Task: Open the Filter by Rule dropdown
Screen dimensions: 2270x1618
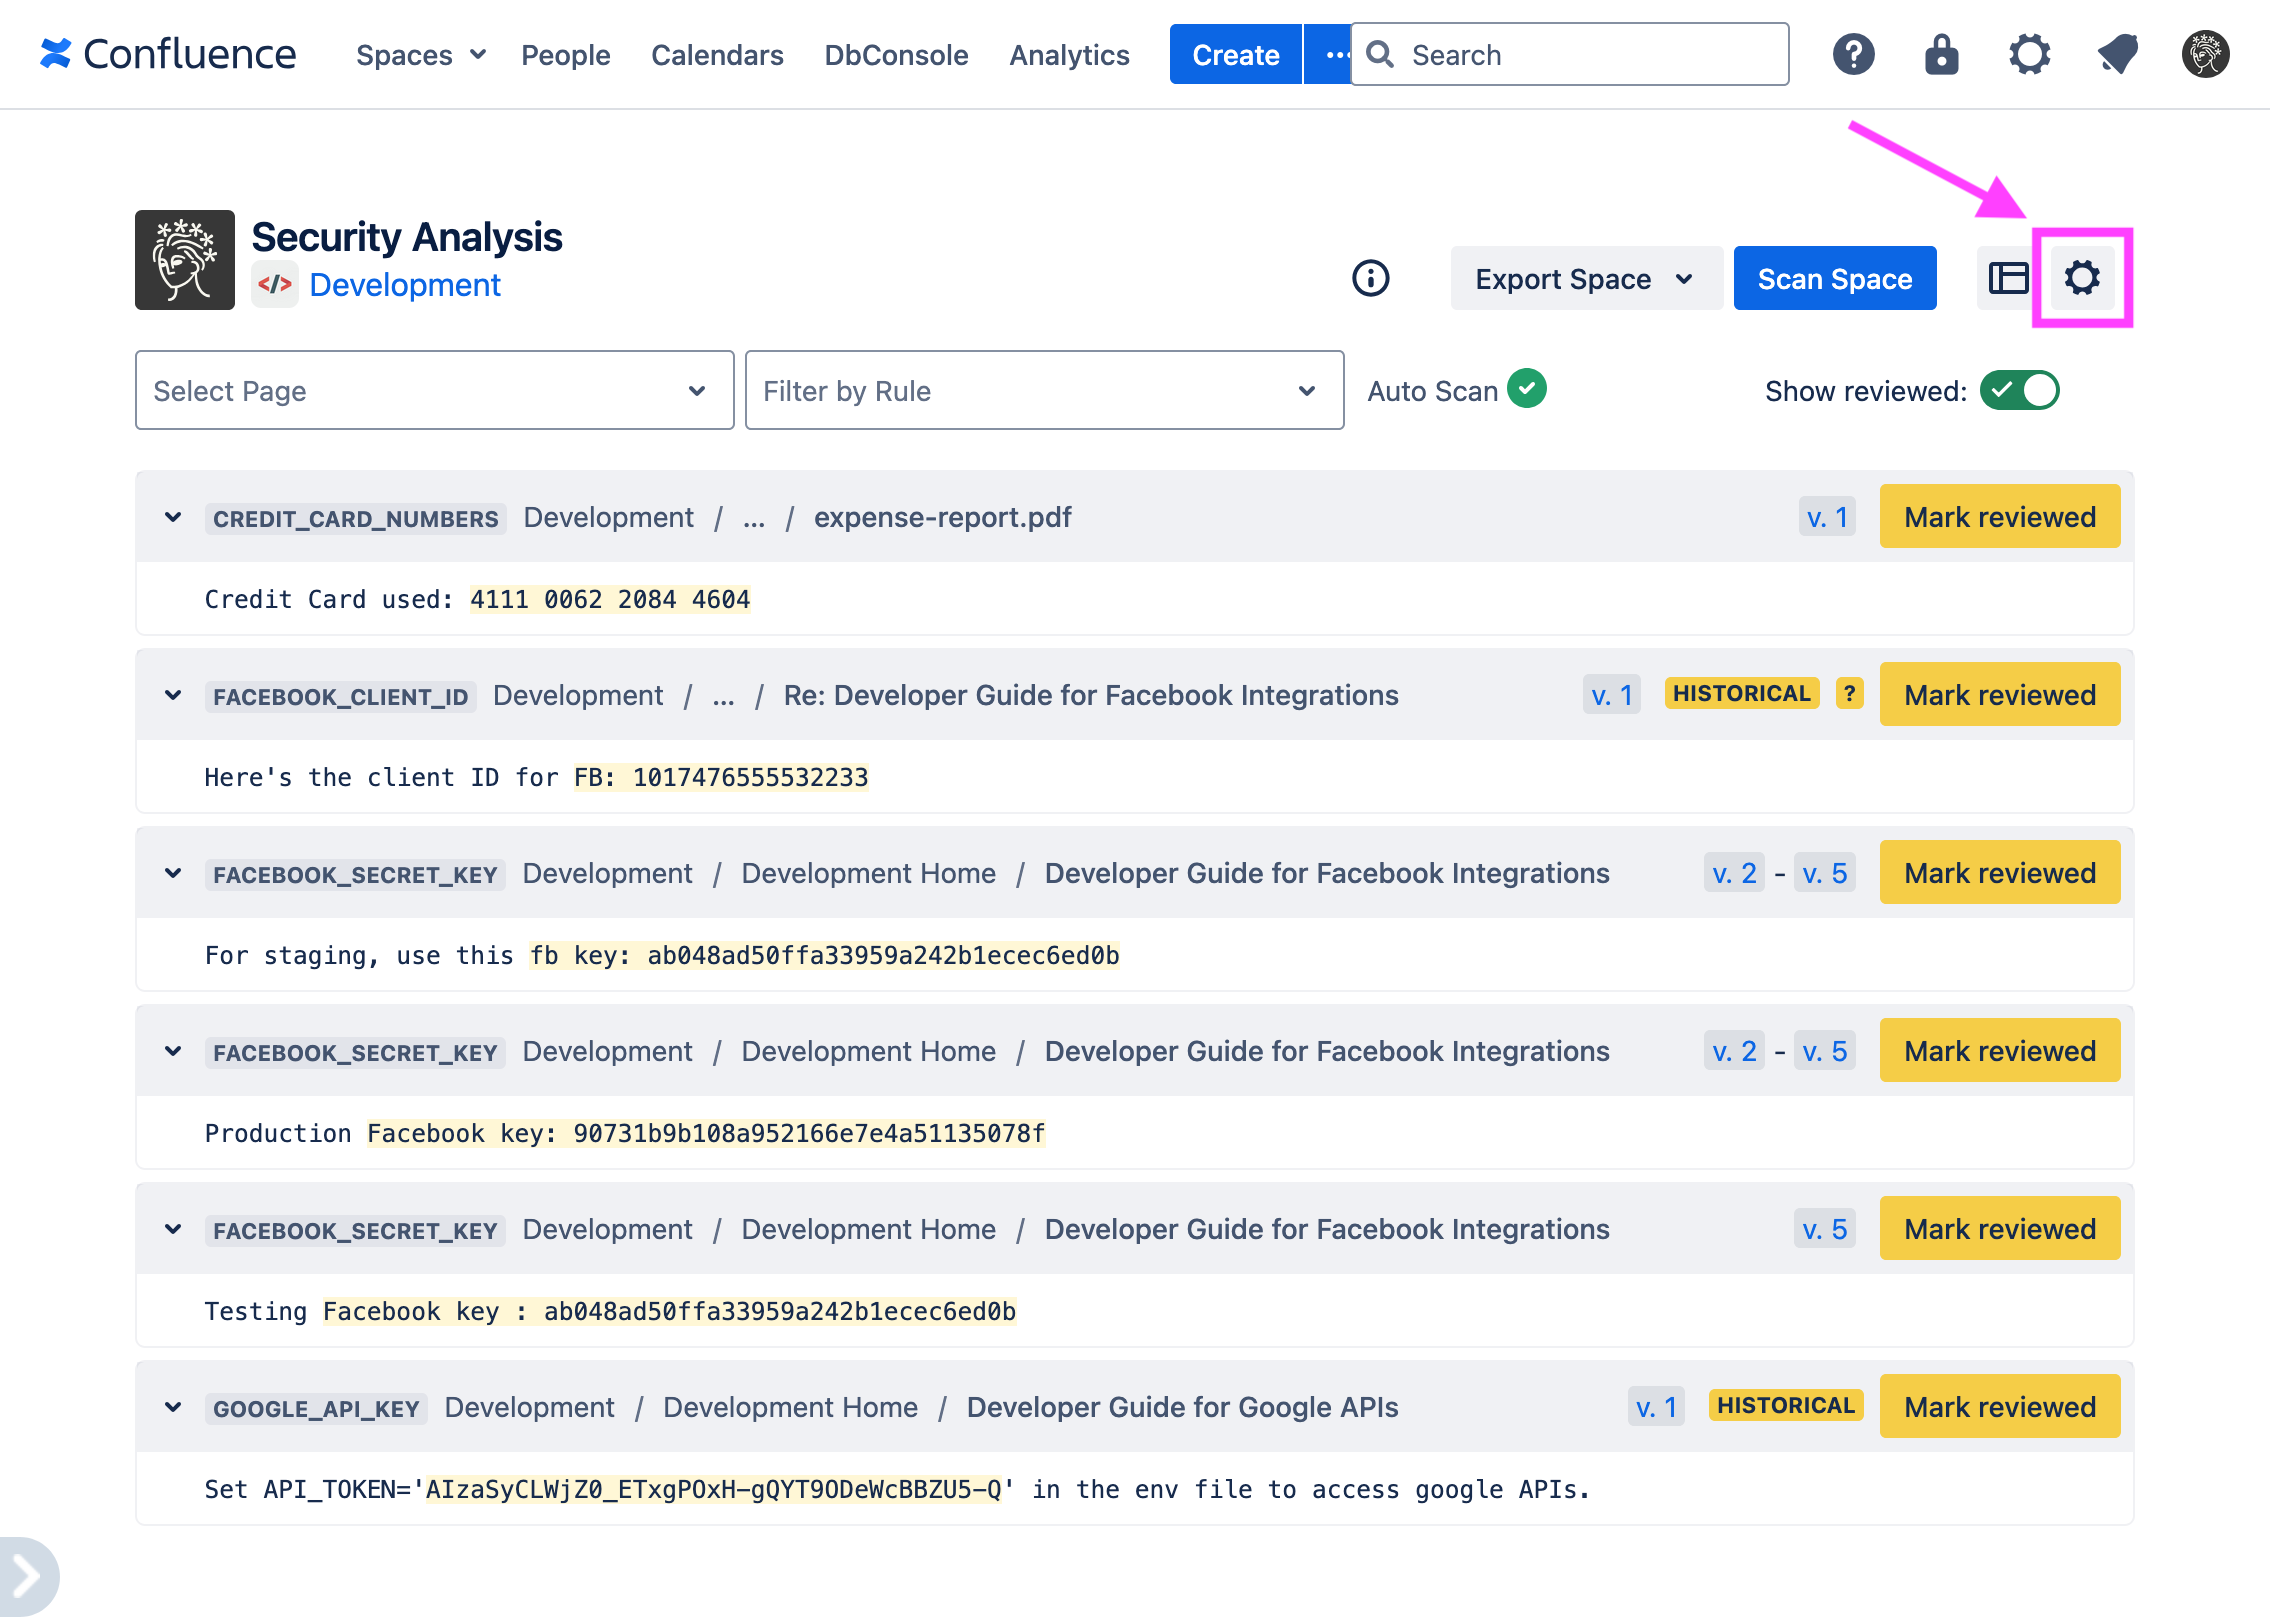Action: (1044, 390)
